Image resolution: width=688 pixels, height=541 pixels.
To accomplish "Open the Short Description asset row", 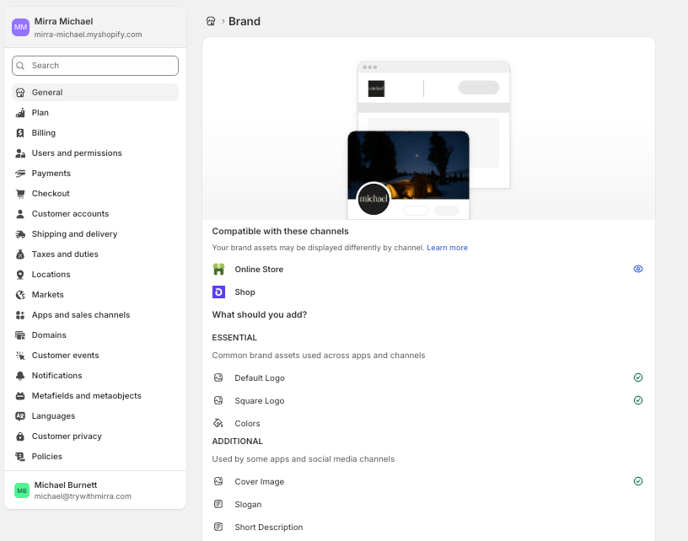I will pos(428,527).
